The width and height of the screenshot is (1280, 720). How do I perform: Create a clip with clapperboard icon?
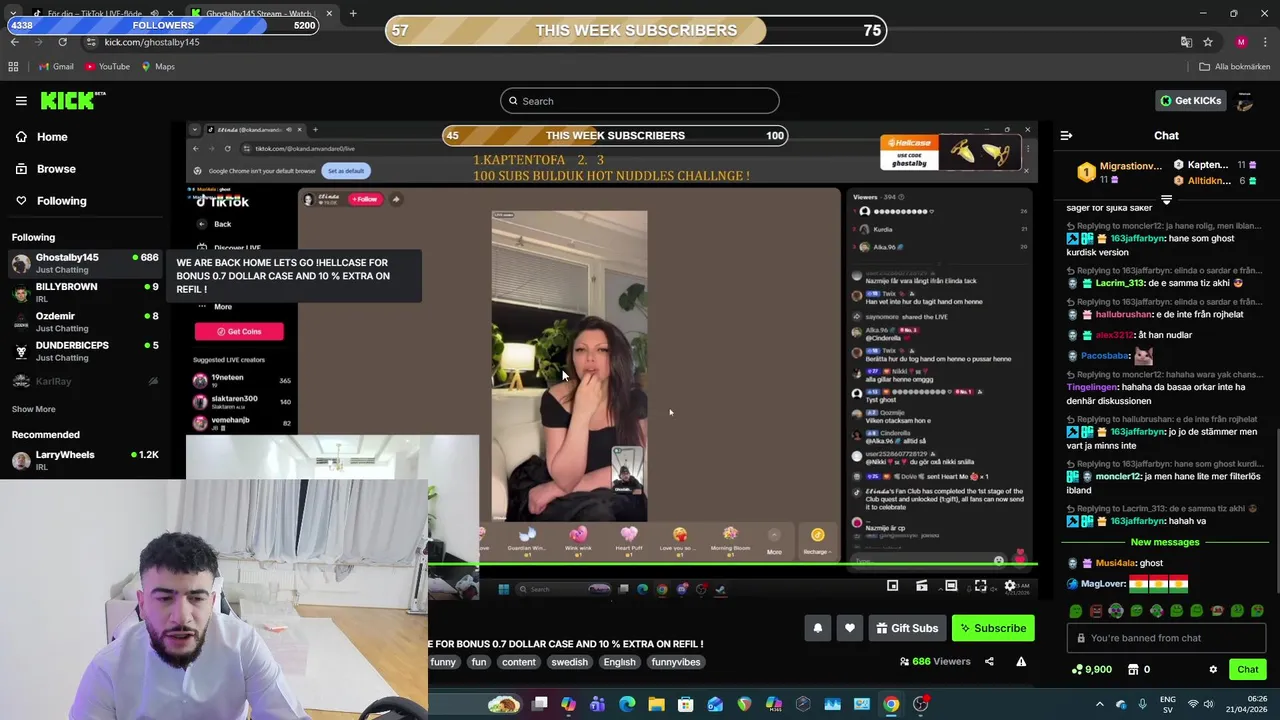point(922,586)
